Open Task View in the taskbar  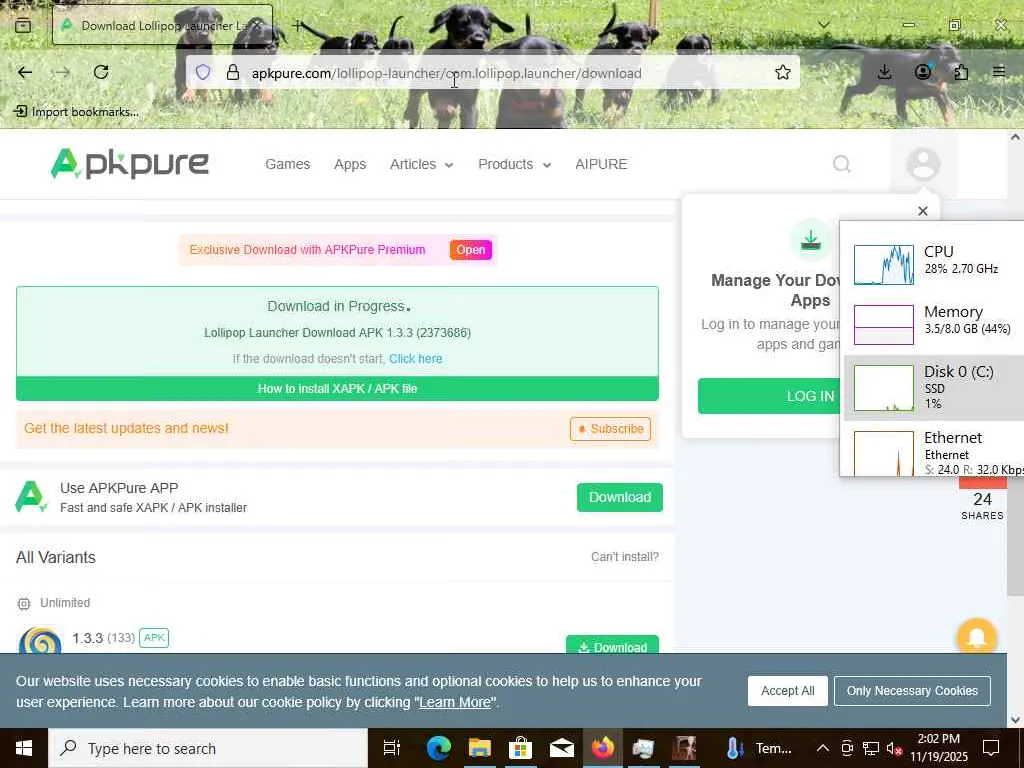pyautogui.click(x=391, y=748)
